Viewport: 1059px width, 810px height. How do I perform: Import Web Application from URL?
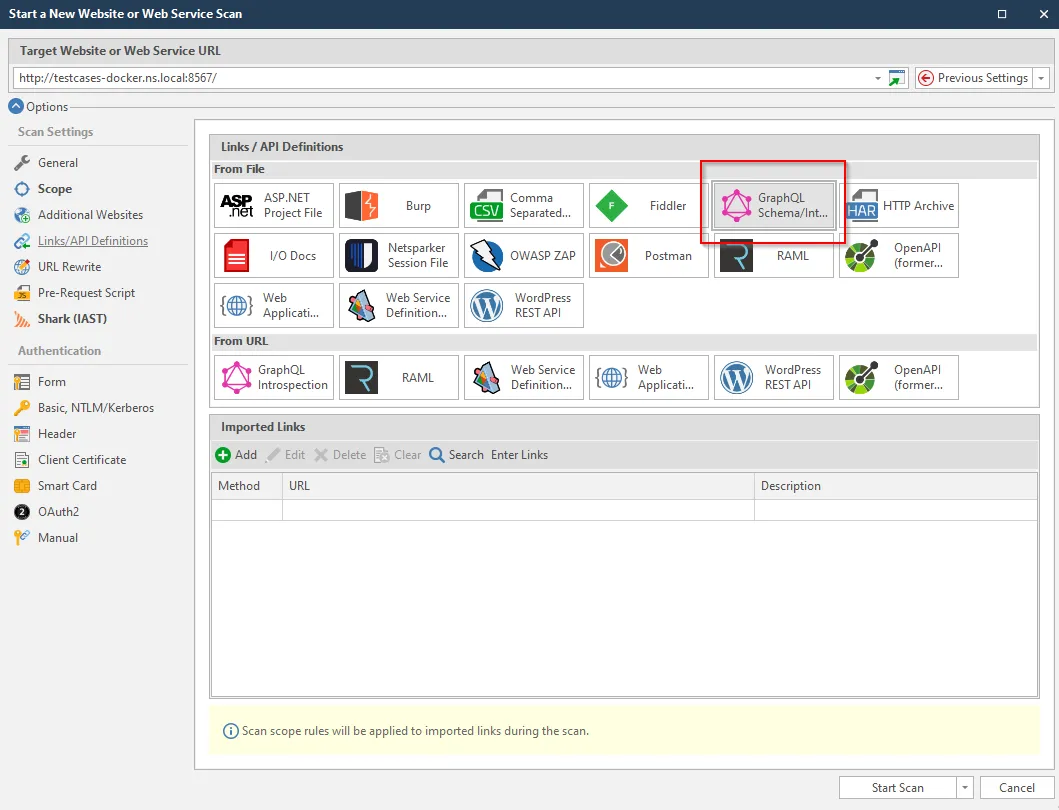click(648, 378)
